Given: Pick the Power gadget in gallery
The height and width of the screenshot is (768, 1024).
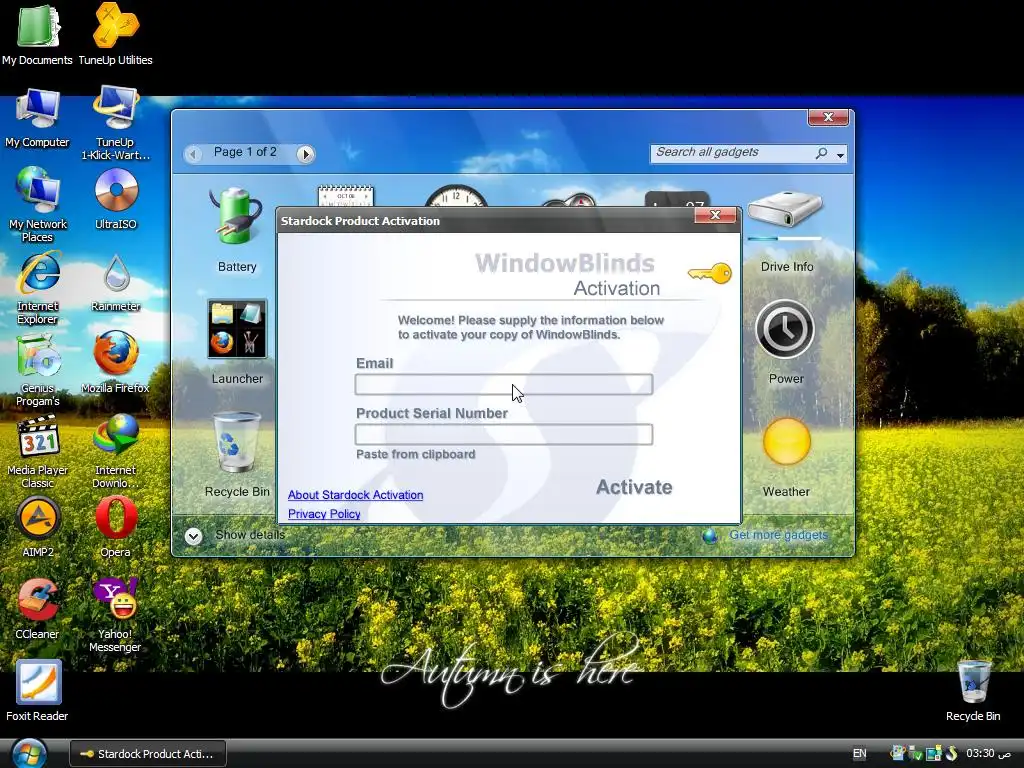Looking at the screenshot, I should click(786, 342).
